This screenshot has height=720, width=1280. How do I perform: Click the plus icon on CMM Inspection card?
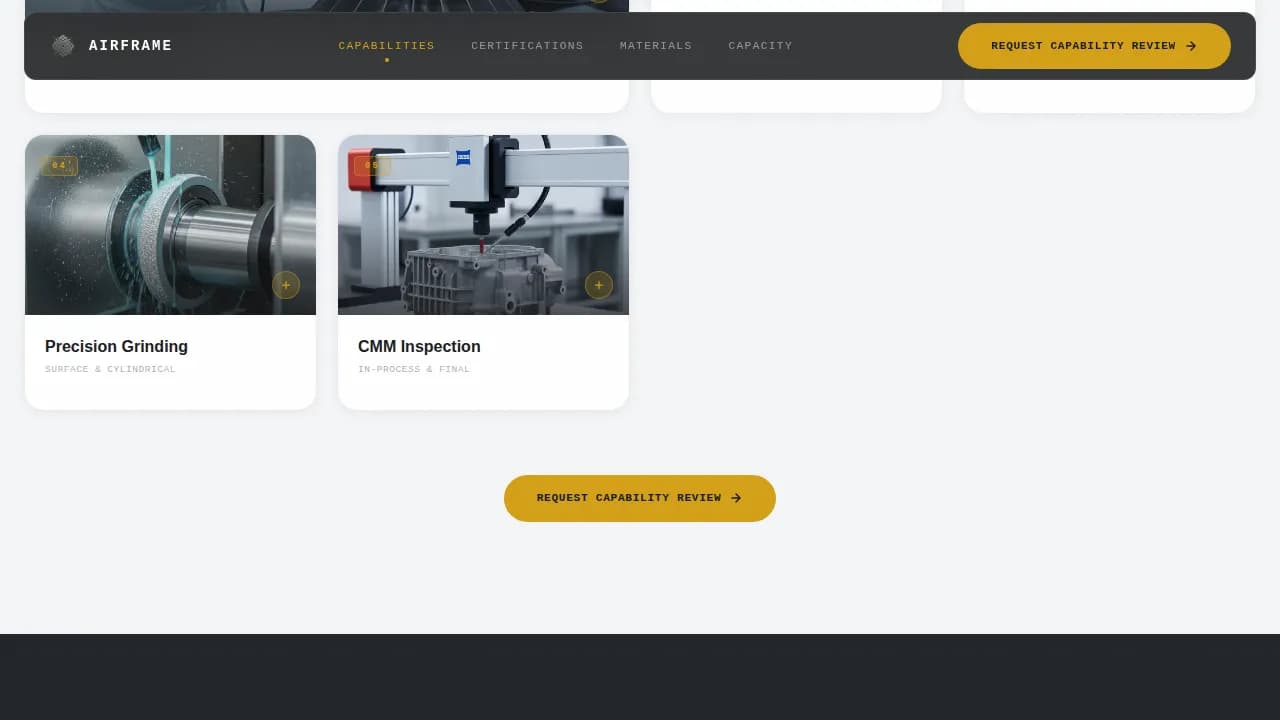599,285
